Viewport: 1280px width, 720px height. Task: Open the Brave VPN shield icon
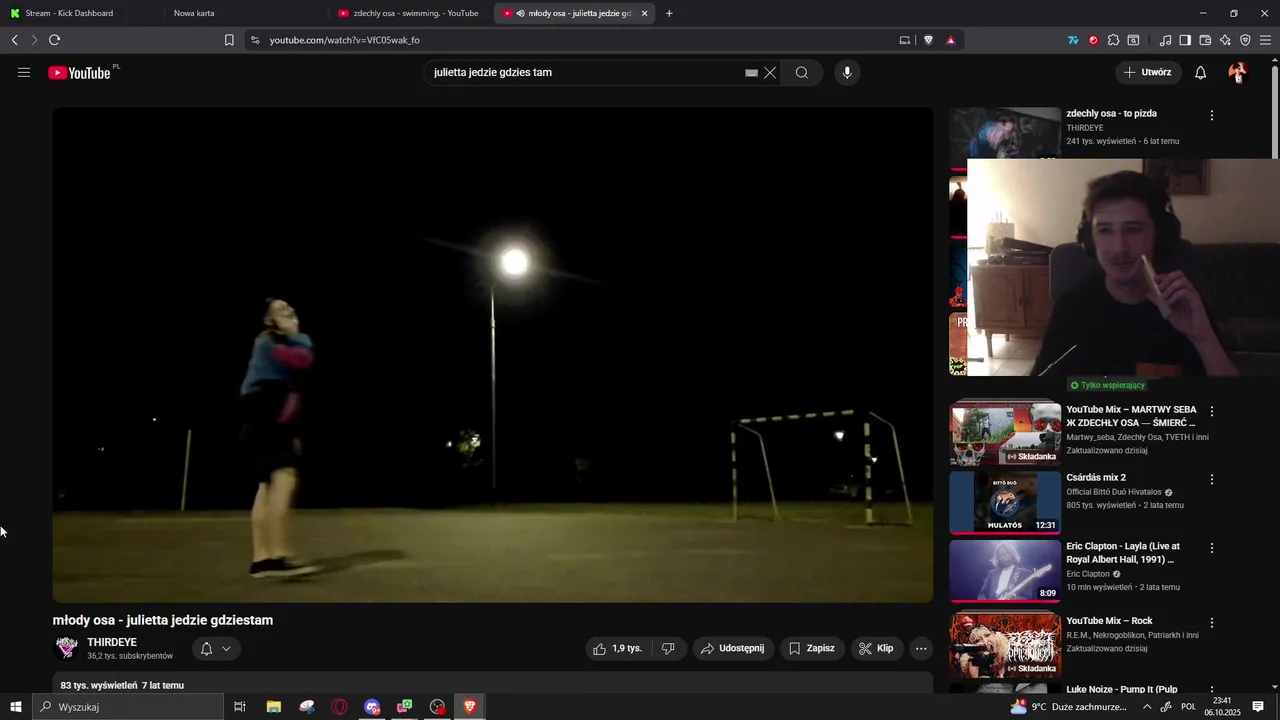(1245, 40)
